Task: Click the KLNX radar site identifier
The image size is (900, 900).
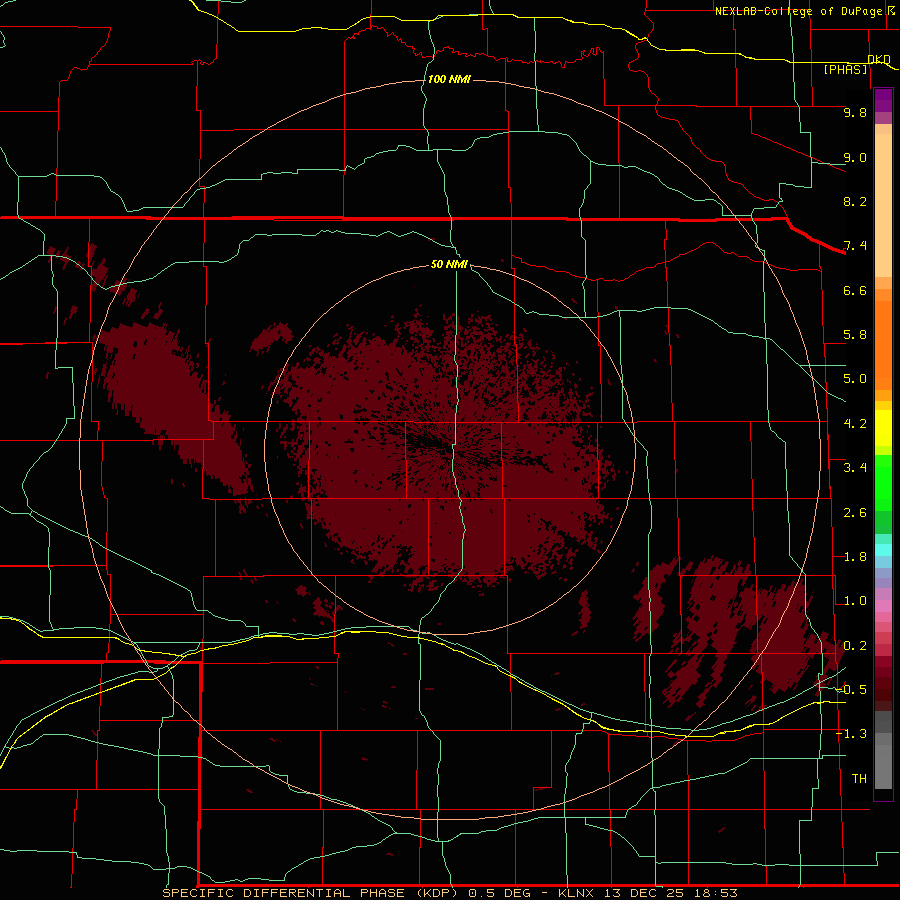Action: click(x=577, y=893)
